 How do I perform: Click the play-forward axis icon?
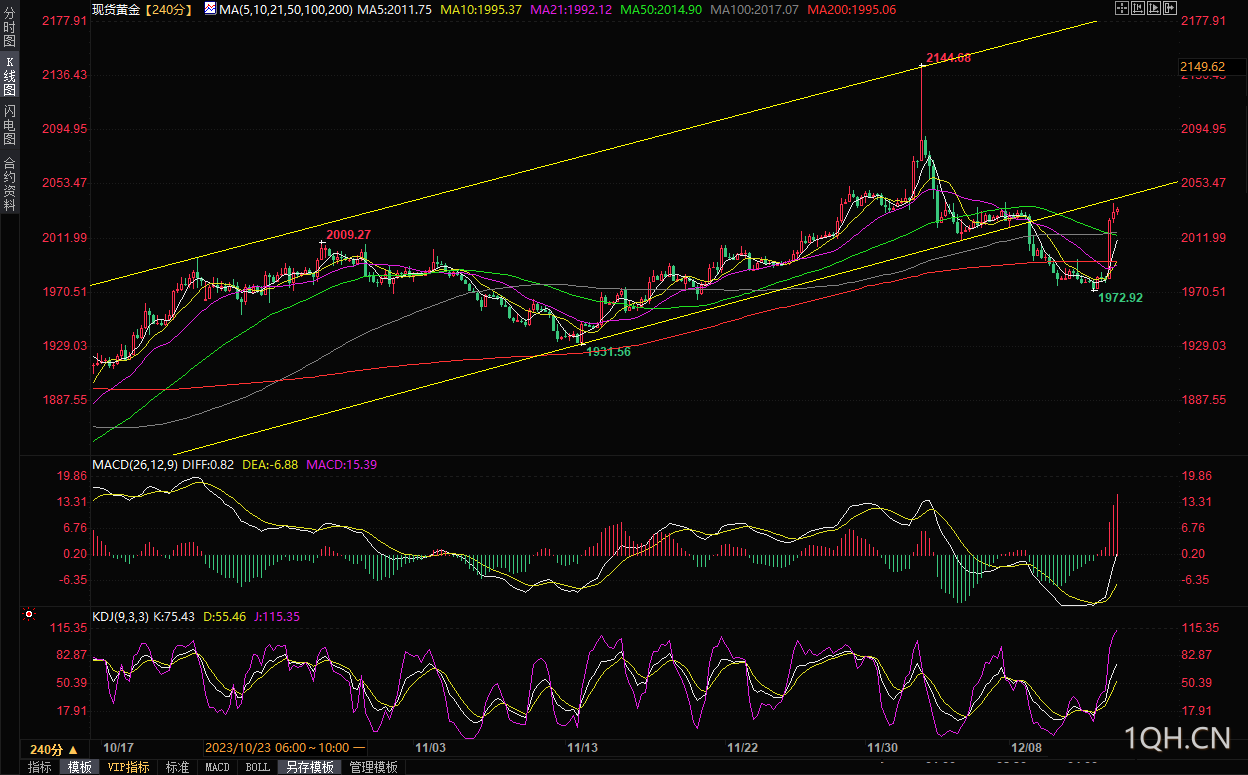(x=1154, y=8)
